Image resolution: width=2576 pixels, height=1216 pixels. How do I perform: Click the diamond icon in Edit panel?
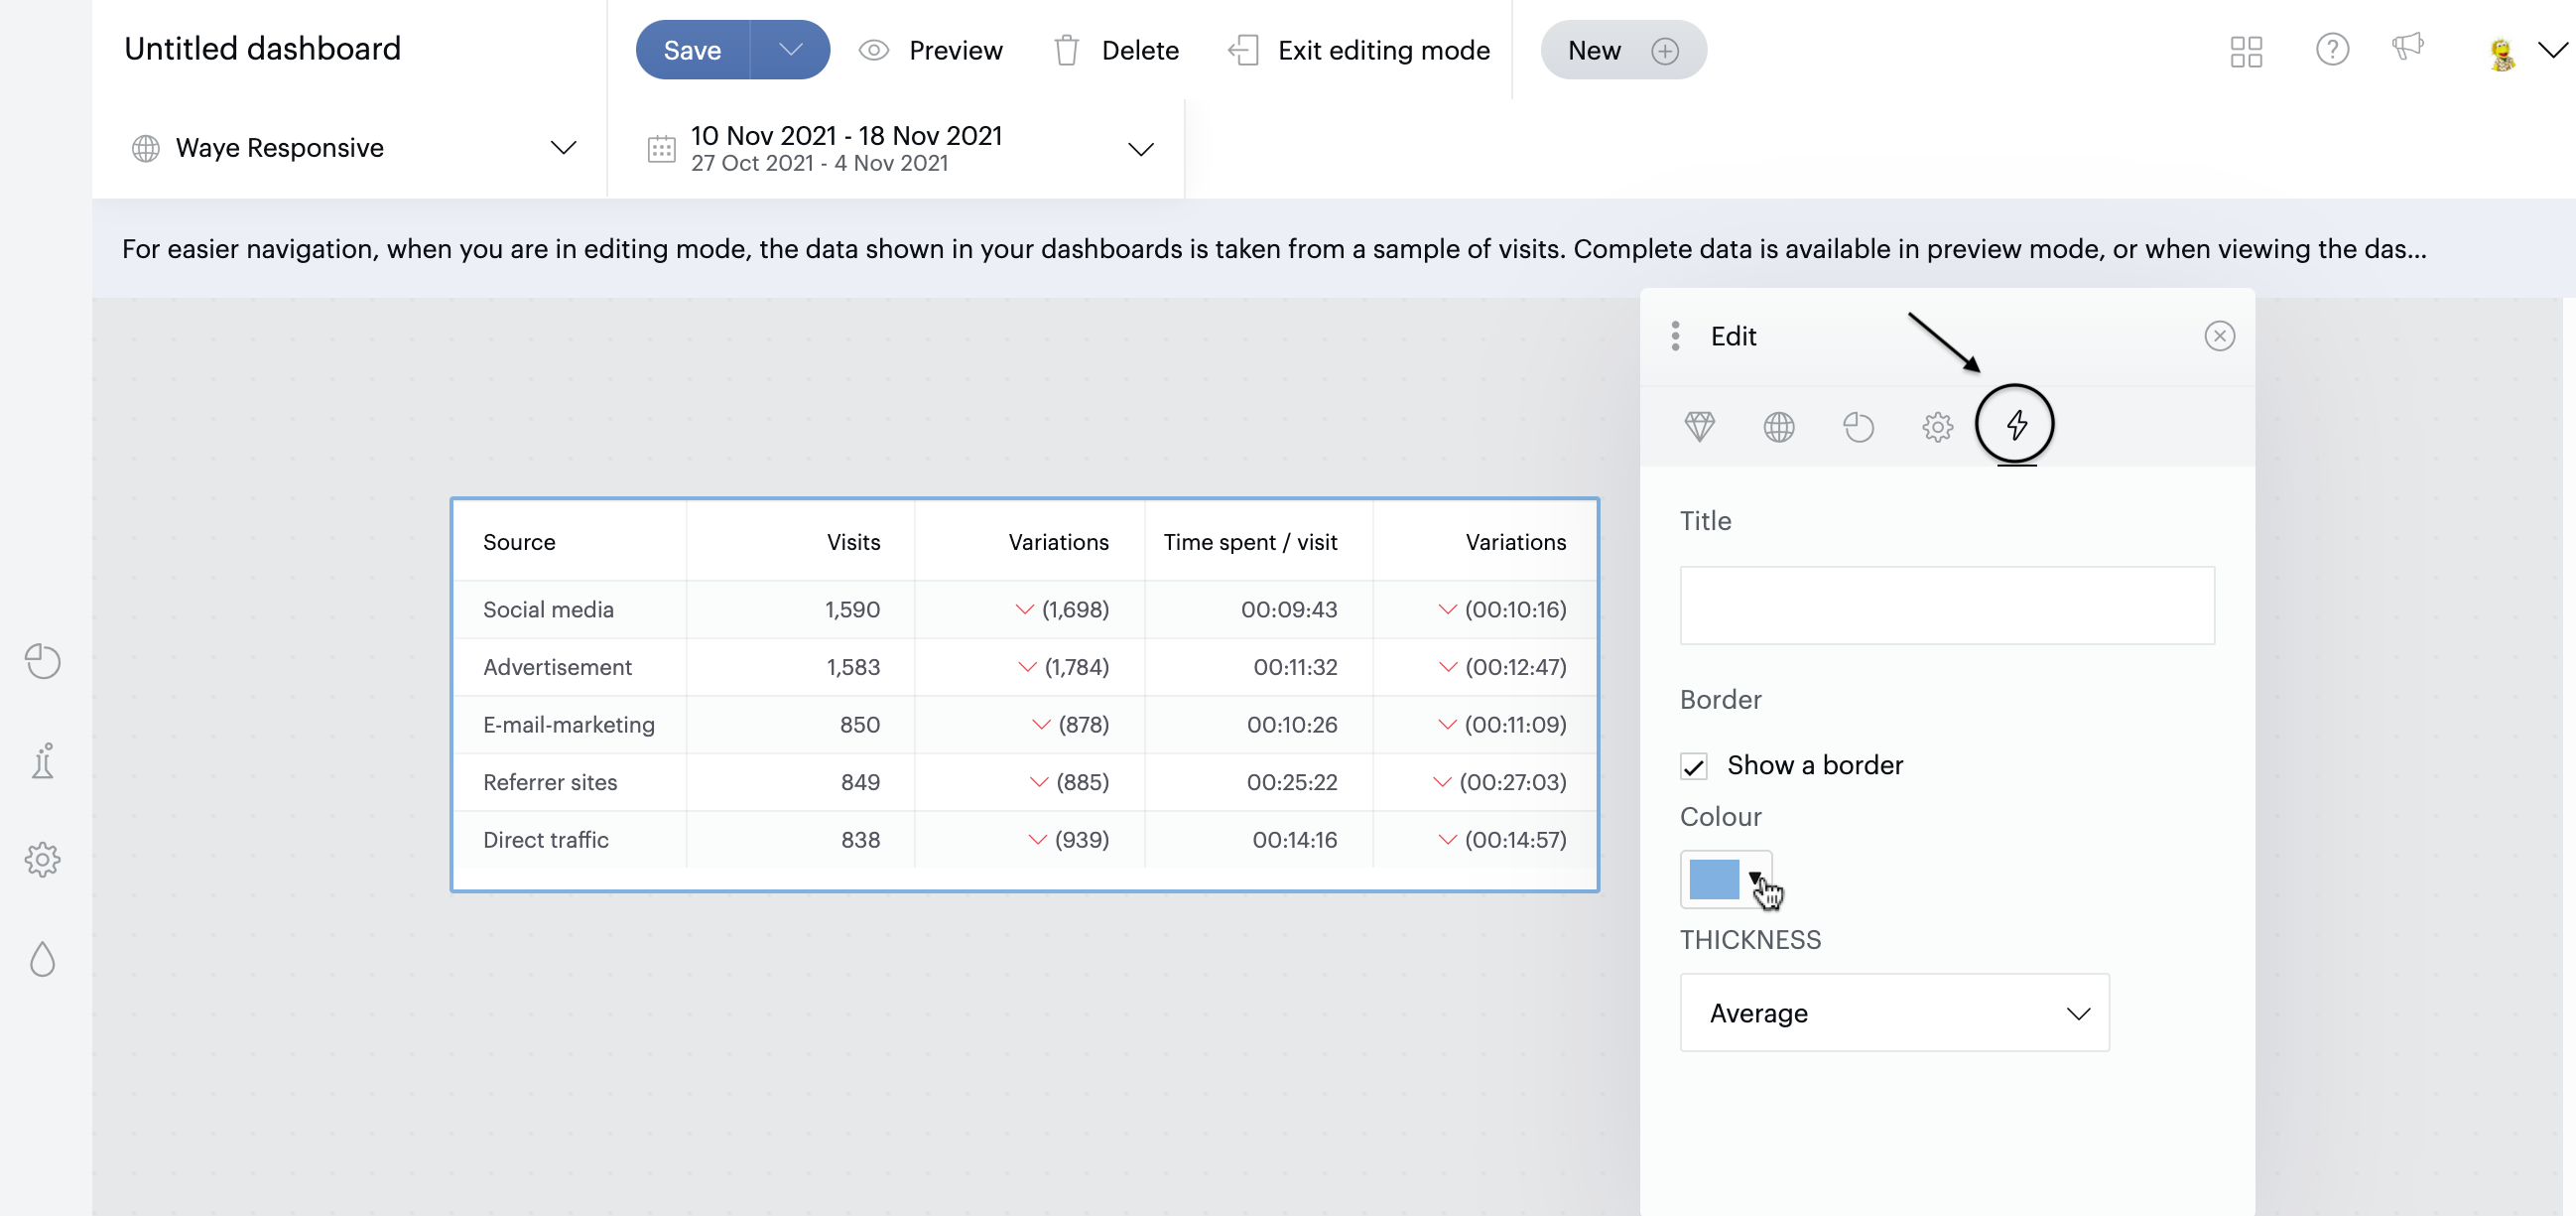coord(1699,427)
